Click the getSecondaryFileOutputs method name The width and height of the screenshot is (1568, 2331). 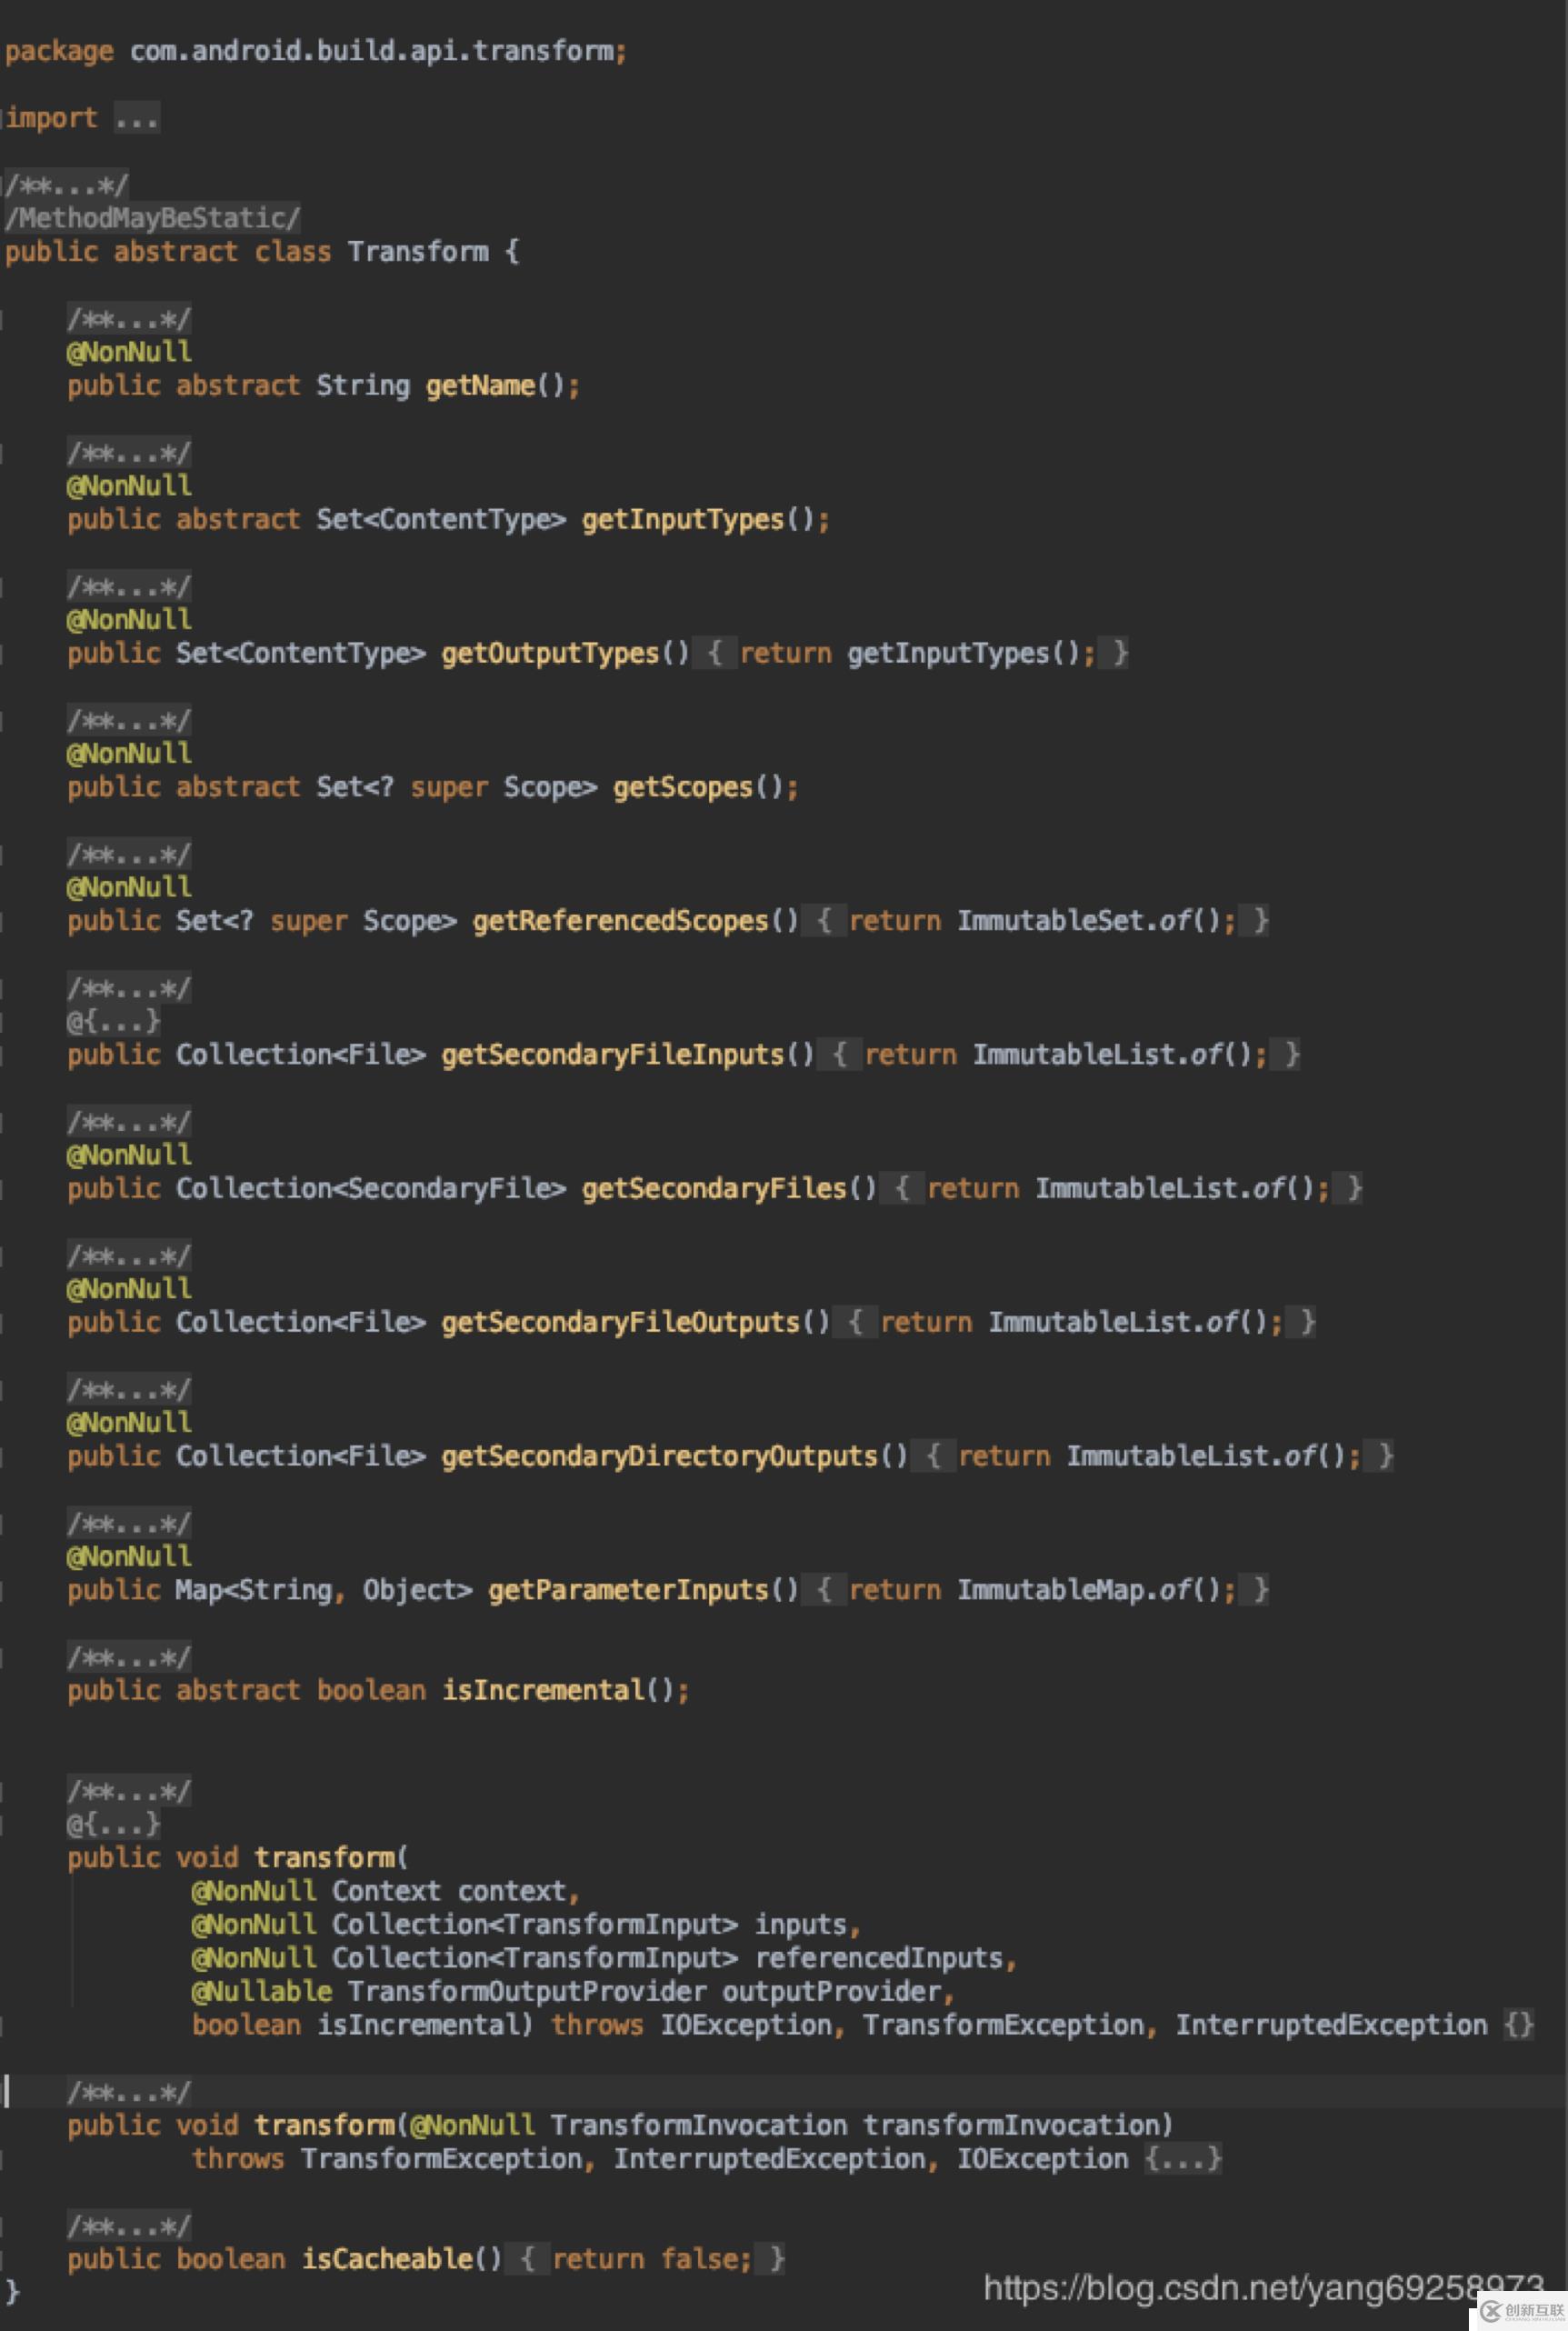tap(621, 1322)
